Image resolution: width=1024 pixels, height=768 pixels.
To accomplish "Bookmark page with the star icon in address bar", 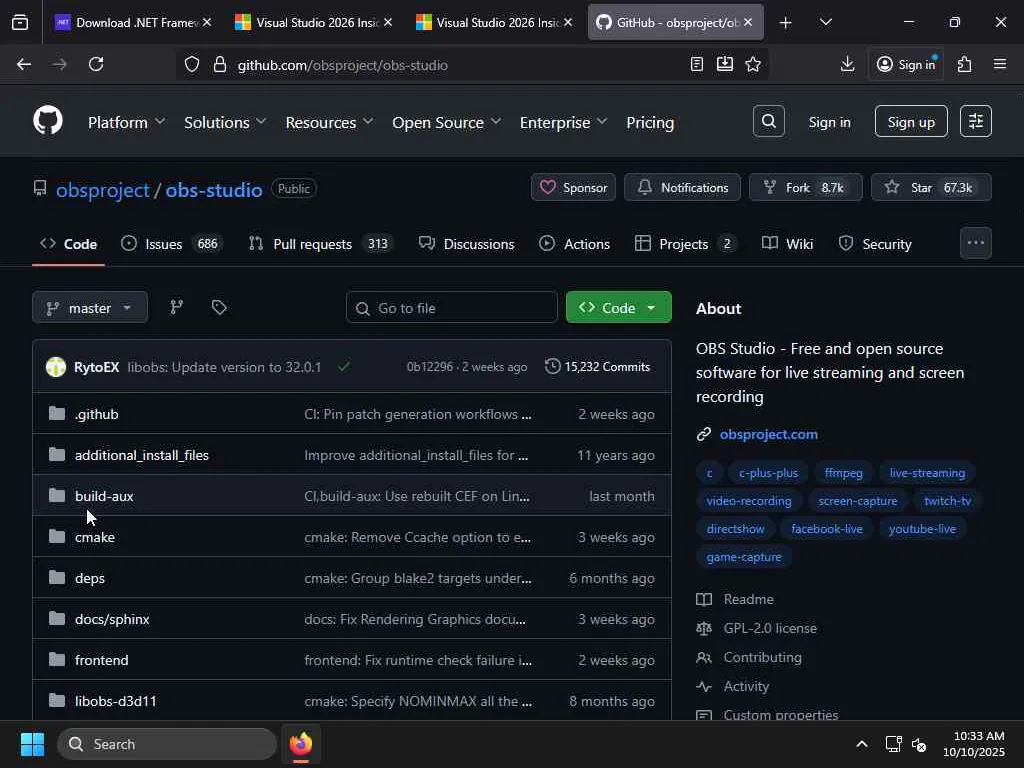I will [753, 64].
